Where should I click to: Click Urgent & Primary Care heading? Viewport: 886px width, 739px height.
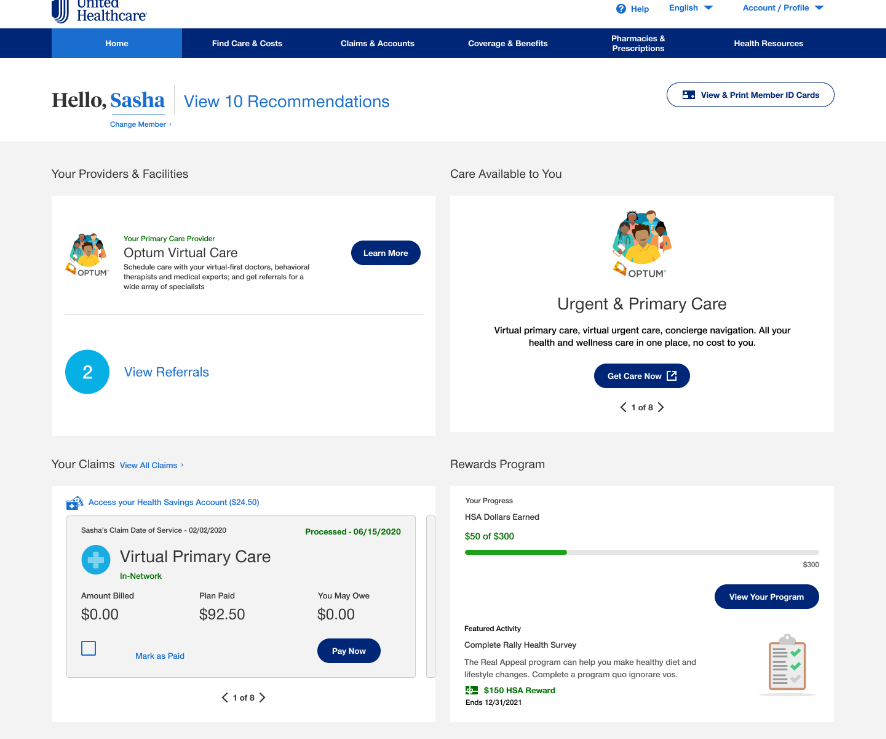point(642,304)
